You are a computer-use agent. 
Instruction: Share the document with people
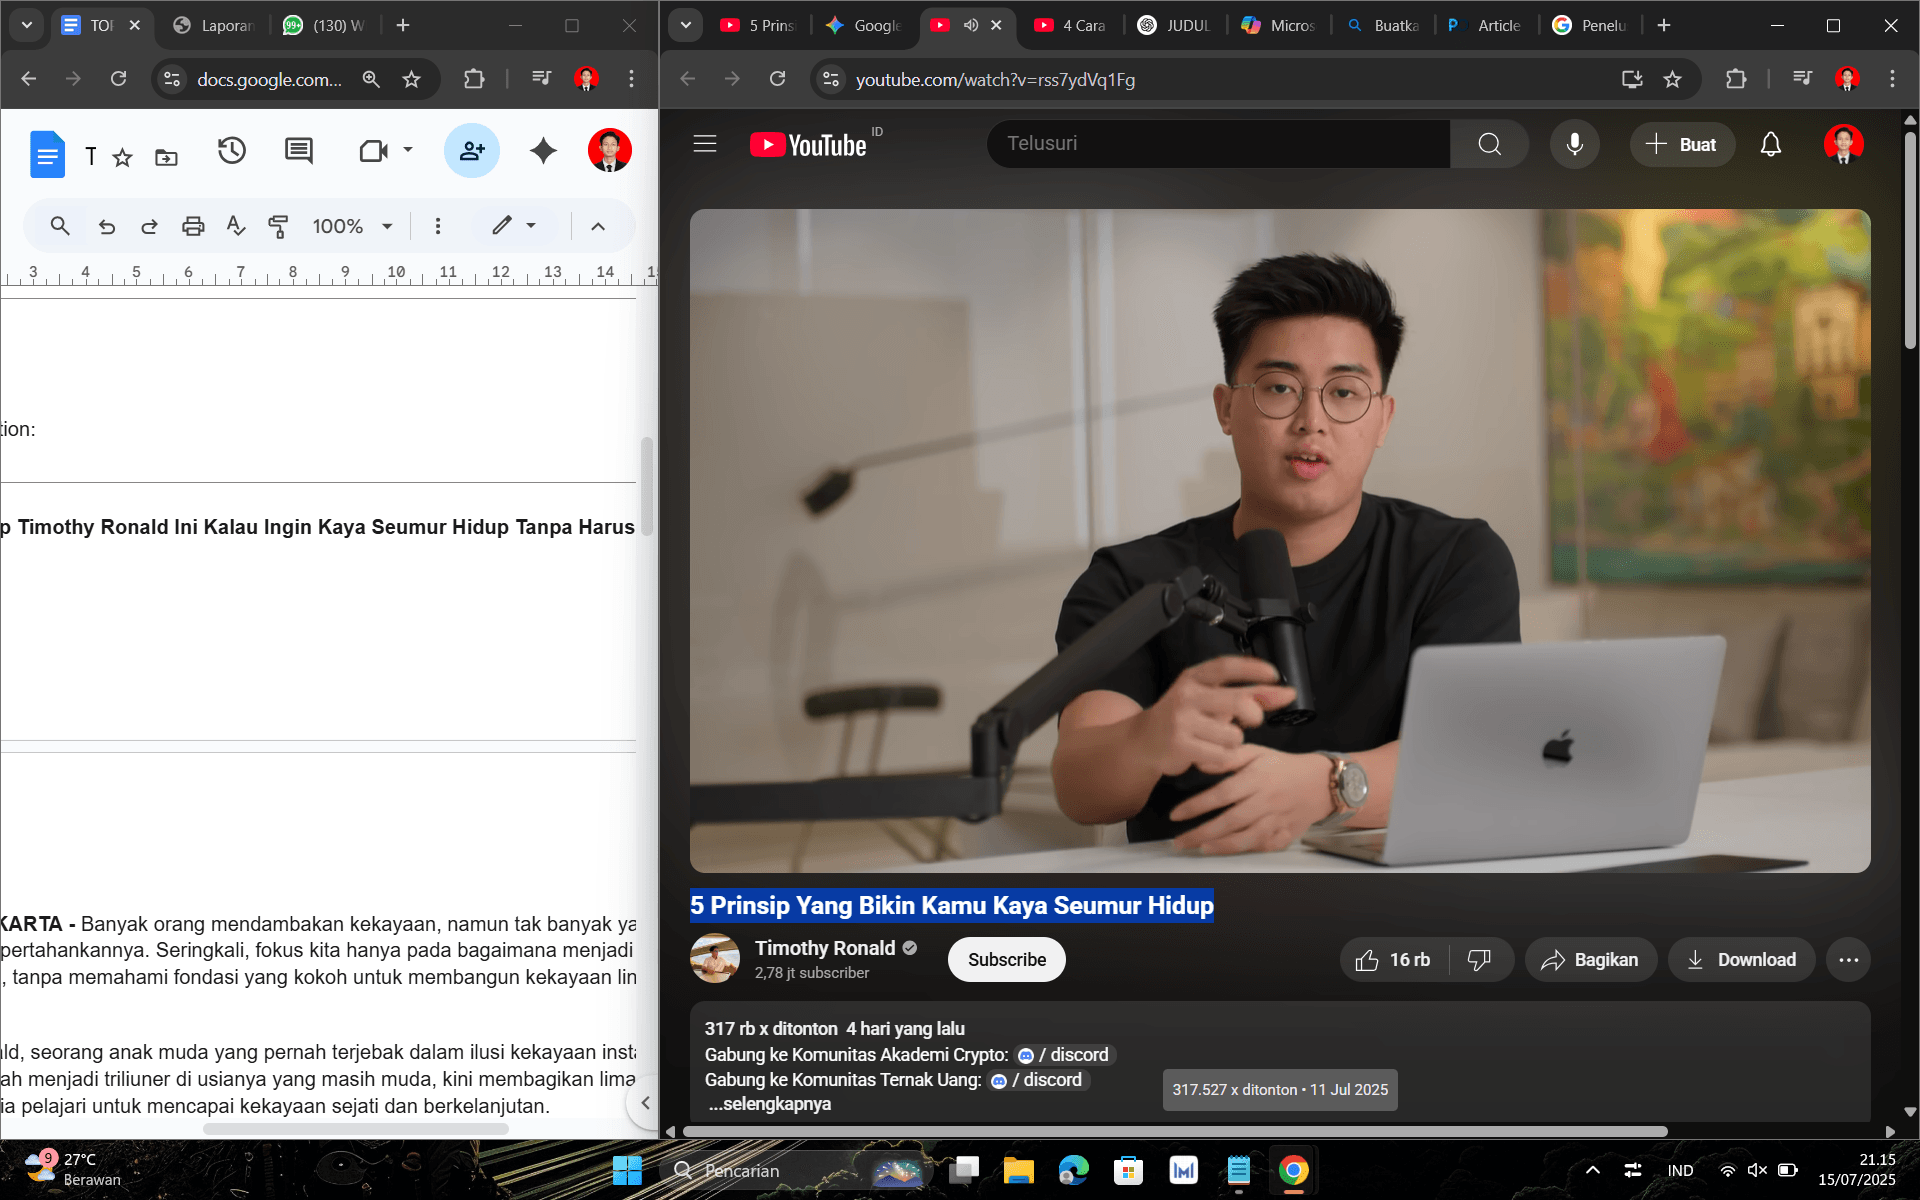coord(472,151)
